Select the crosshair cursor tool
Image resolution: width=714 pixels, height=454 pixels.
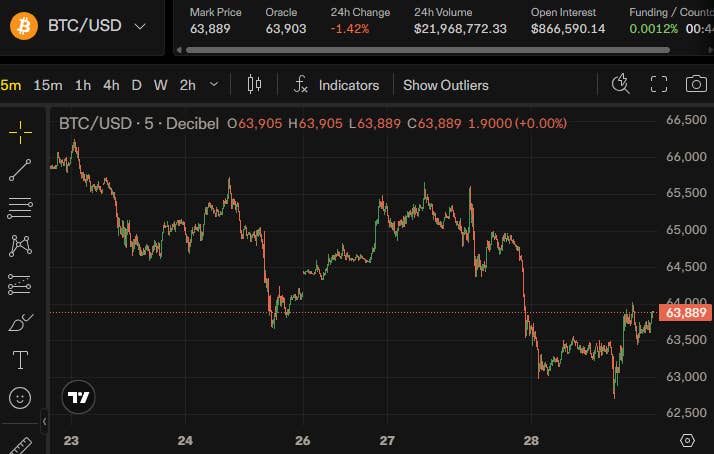coord(20,133)
